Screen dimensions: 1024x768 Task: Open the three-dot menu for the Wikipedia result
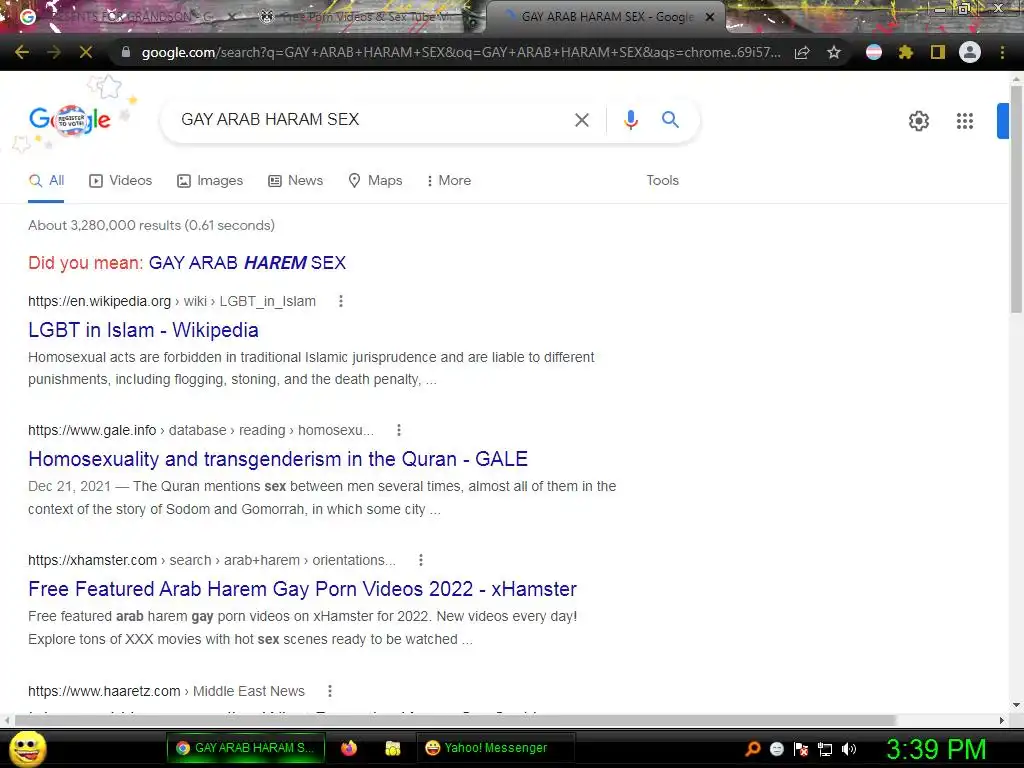(340, 301)
